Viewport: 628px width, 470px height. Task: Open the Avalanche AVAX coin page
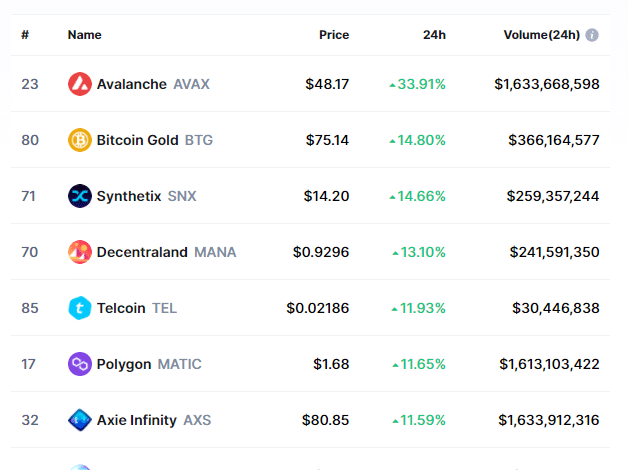152,84
